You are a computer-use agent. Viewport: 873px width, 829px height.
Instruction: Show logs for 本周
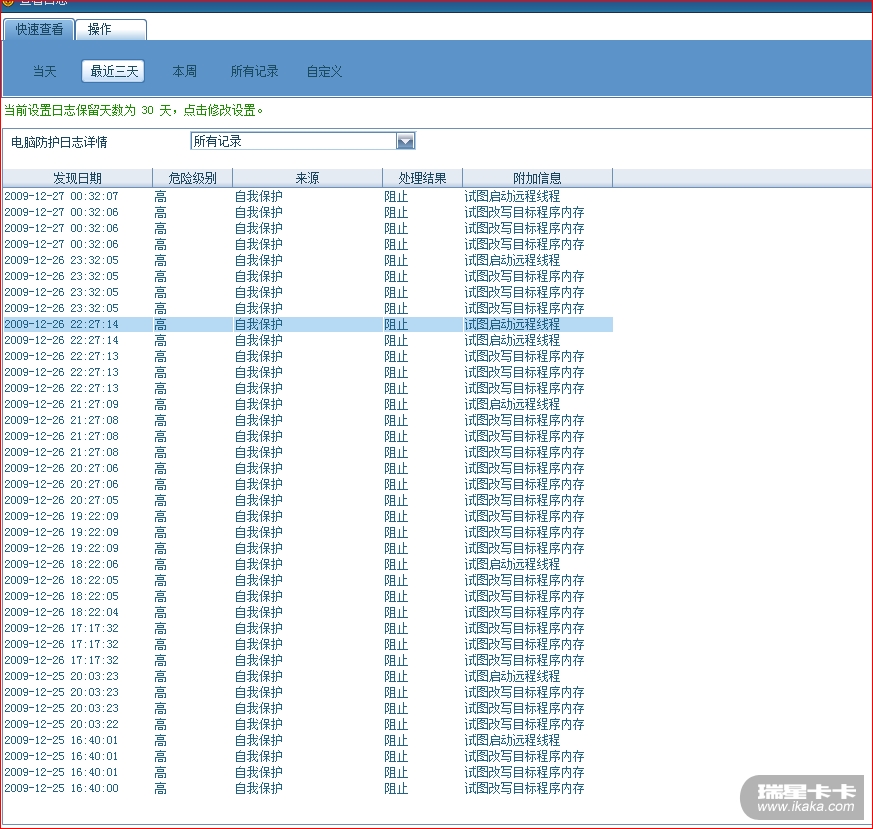coord(184,71)
